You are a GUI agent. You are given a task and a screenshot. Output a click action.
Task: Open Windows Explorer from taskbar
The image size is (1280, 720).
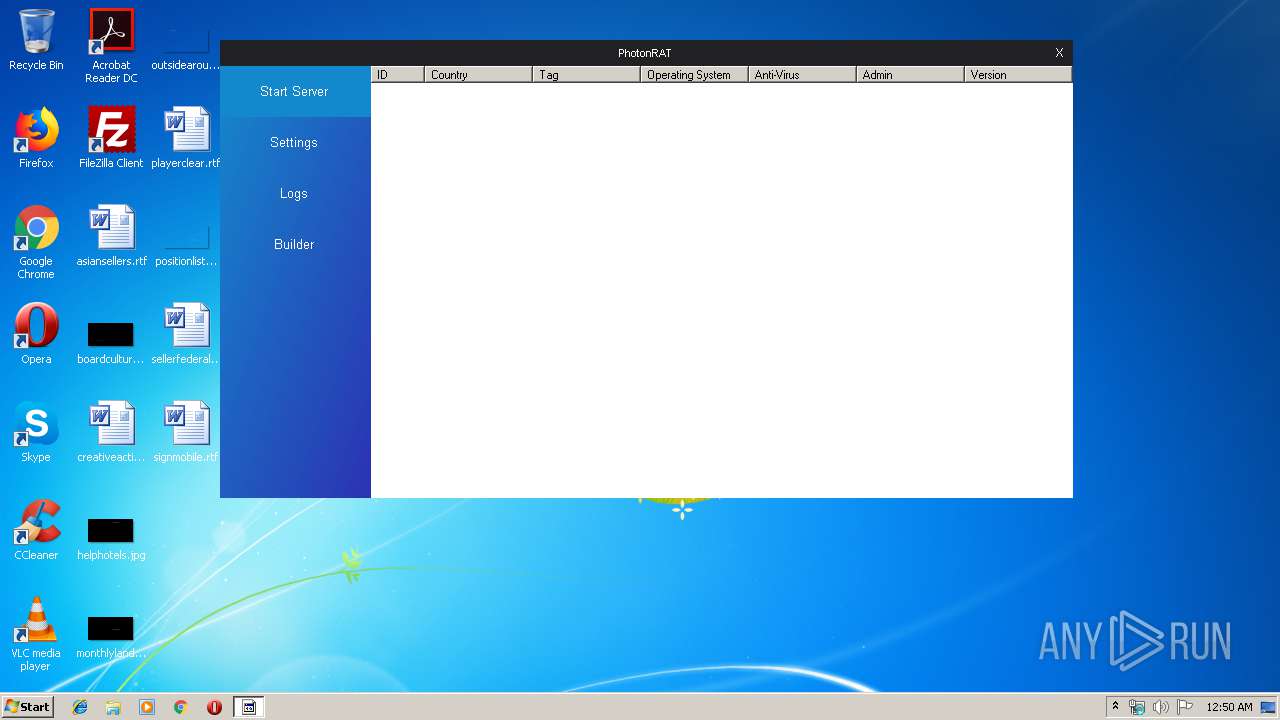[x=113, y=707]
